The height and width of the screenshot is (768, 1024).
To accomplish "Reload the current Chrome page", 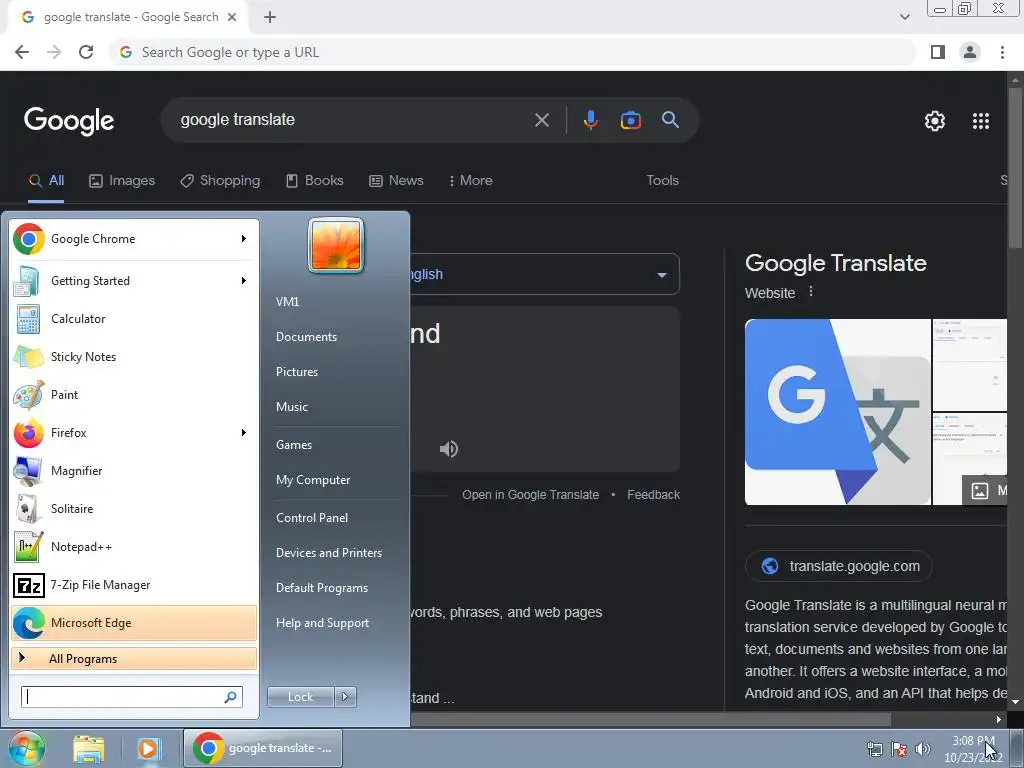I will [x=86, y=52].
